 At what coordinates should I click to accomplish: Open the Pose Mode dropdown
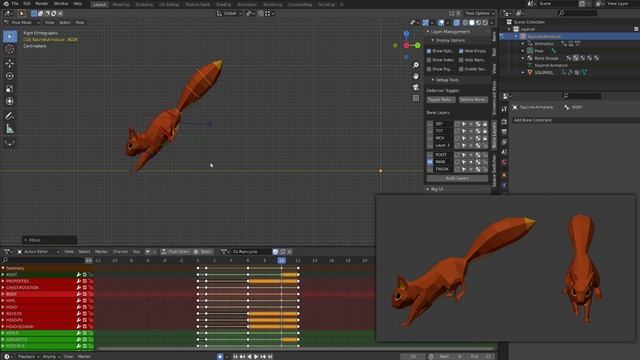[21, 22]
